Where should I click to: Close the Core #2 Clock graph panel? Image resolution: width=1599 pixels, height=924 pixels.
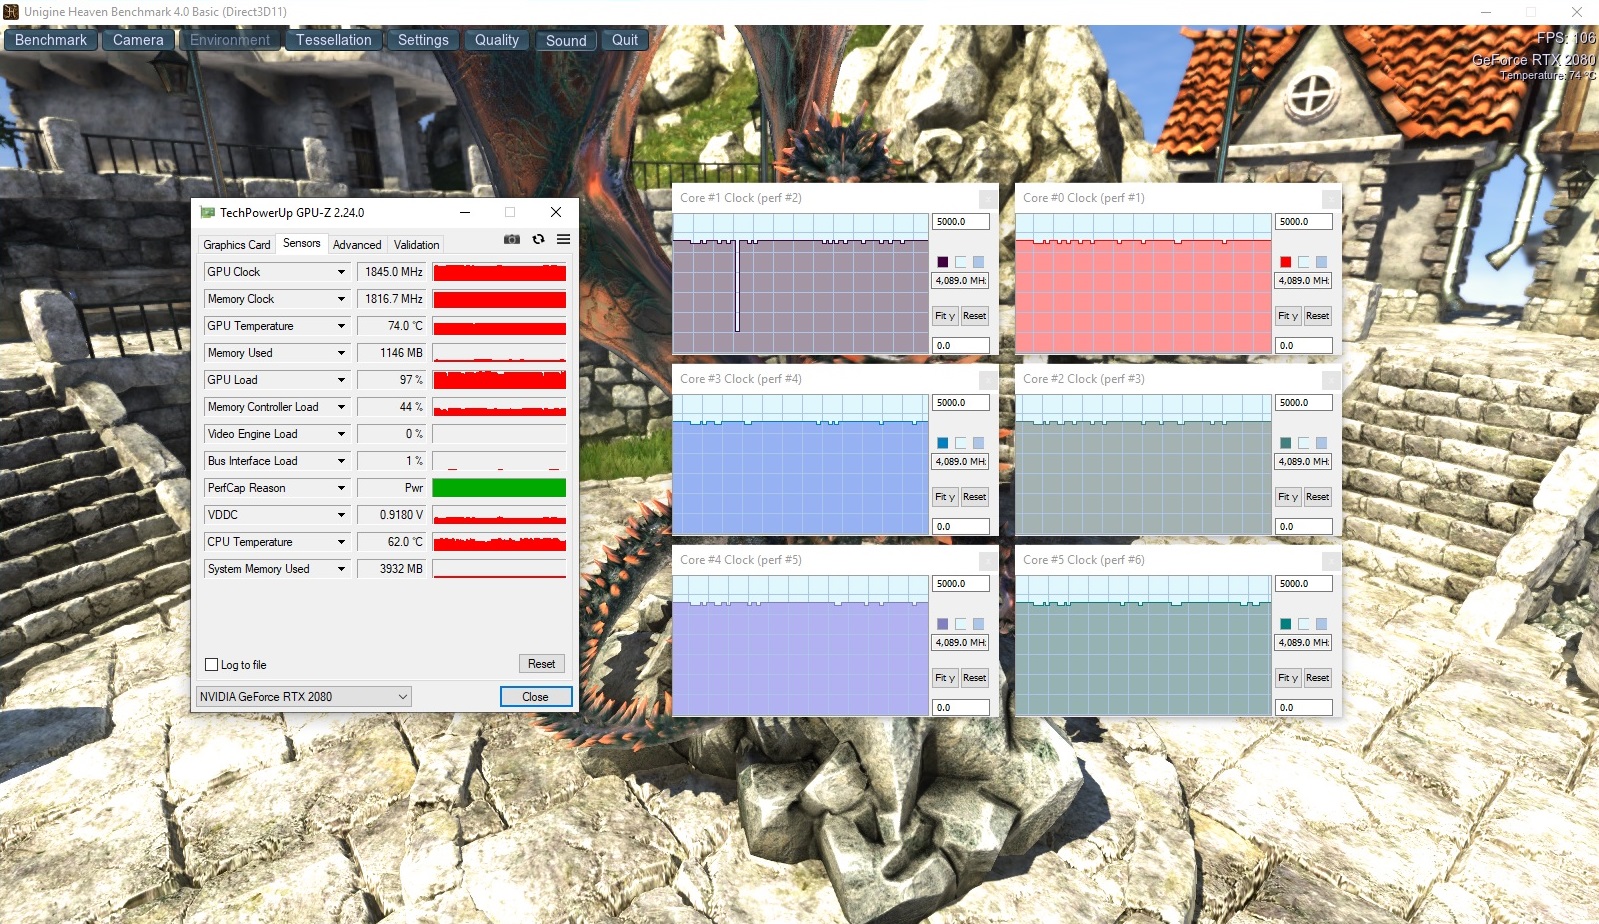(1330, 380)
